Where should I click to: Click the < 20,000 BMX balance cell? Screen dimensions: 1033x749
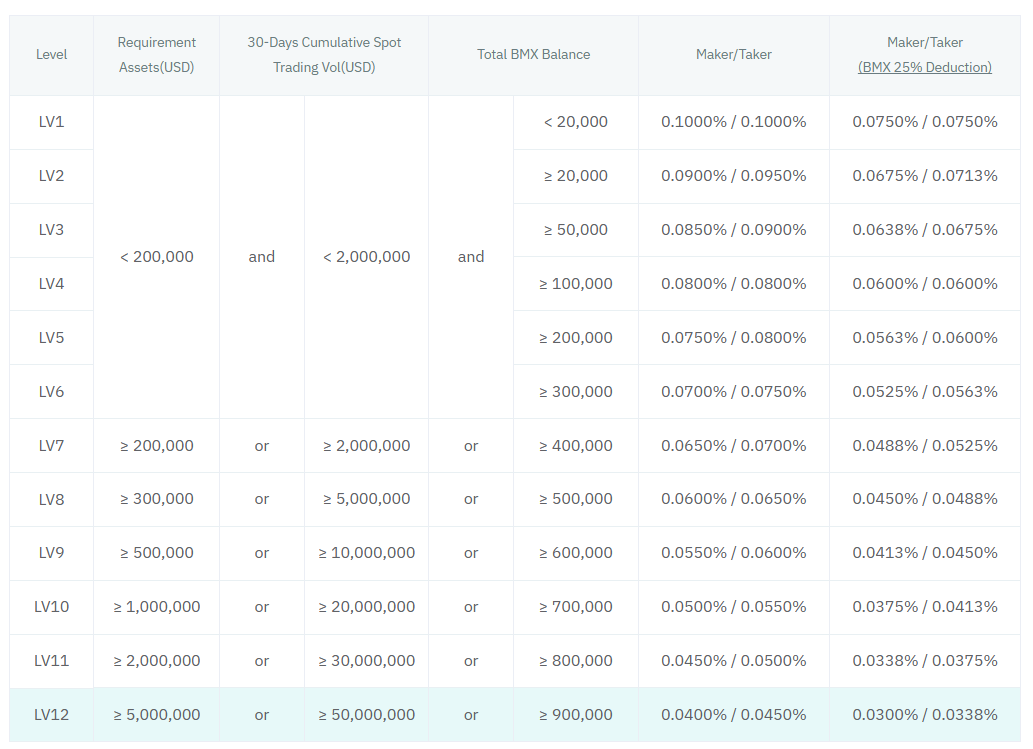tap(577, 121)
